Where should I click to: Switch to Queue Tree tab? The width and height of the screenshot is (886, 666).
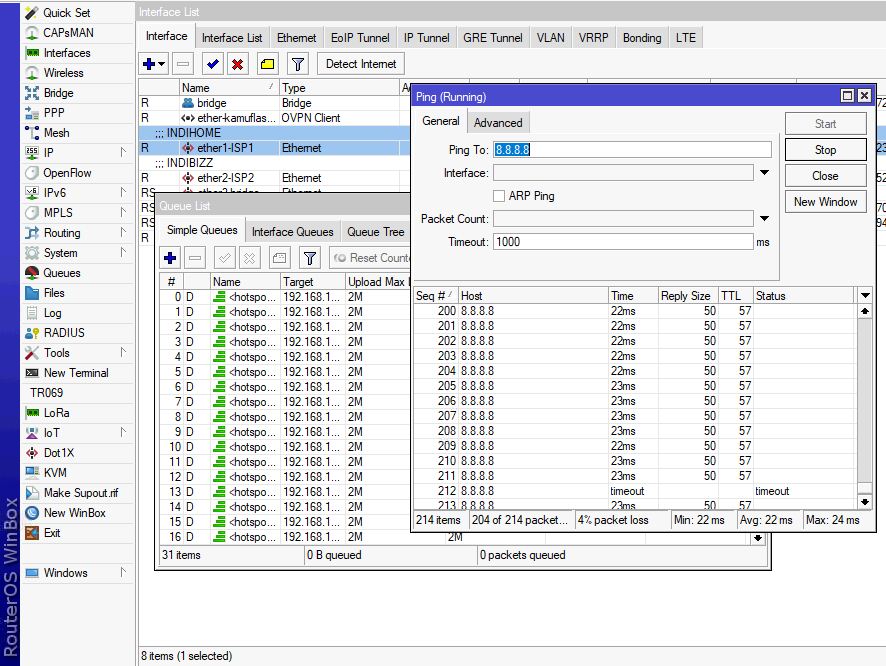coord(375,232)
